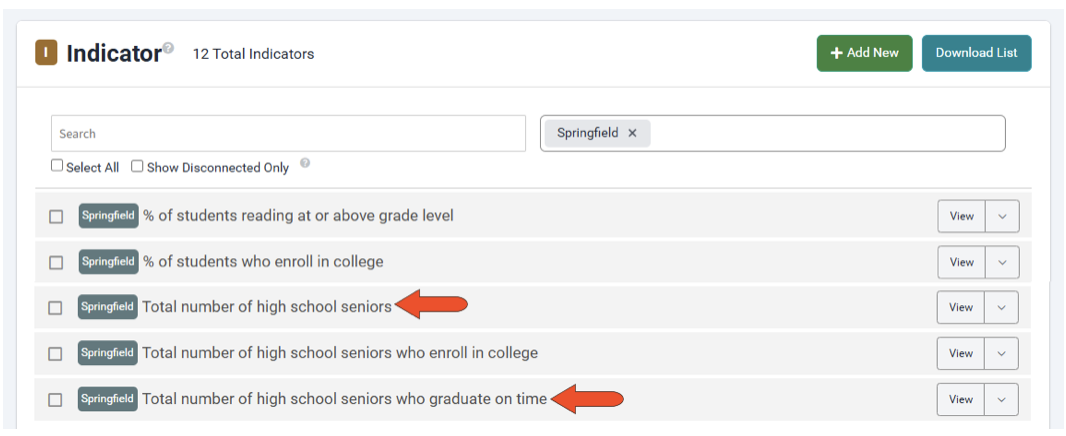Viewport: 1066px width, 436px height.
Task: Click help icon next to Show Disconnected Only
Action: (305, 163)
